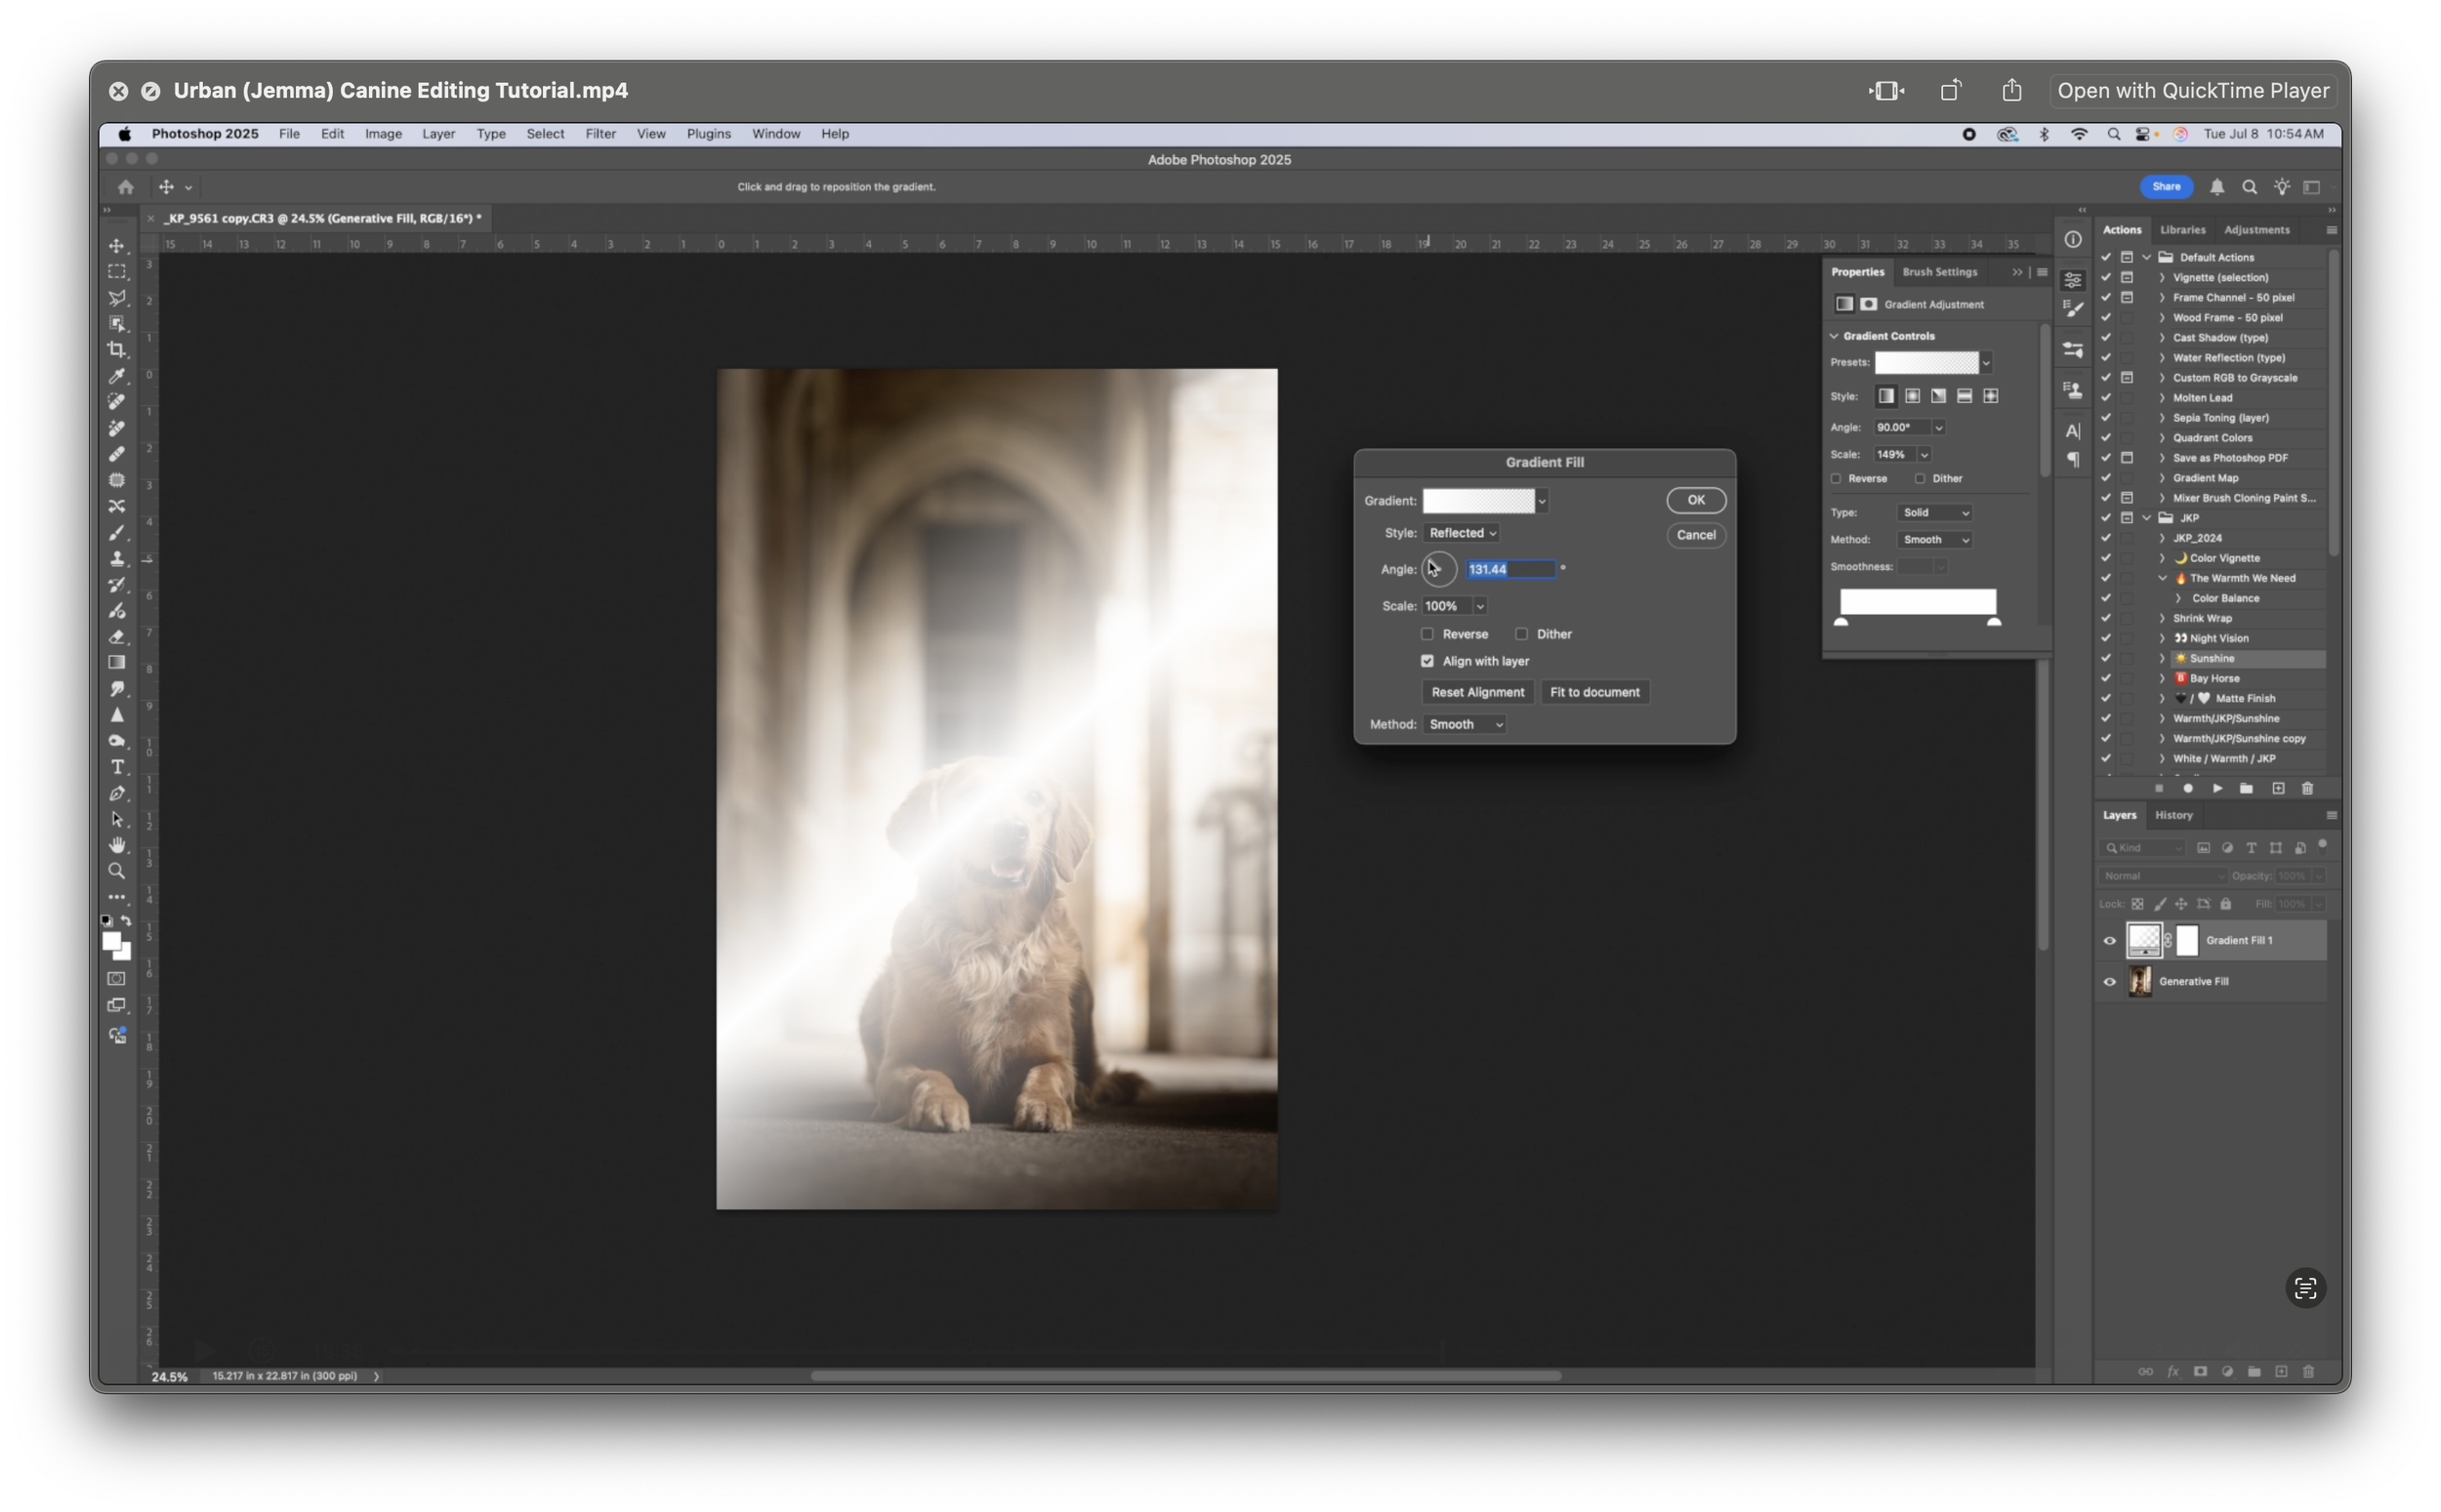
Task: Click OK in Gradient Fill dialog
Action: (1695, 500)
